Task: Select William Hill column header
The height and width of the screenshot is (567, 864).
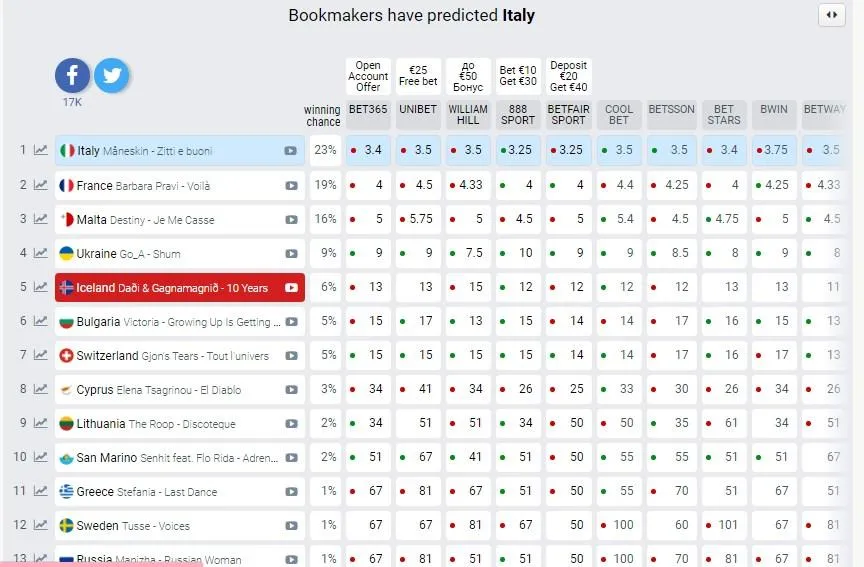Action: tap(468, 114)
